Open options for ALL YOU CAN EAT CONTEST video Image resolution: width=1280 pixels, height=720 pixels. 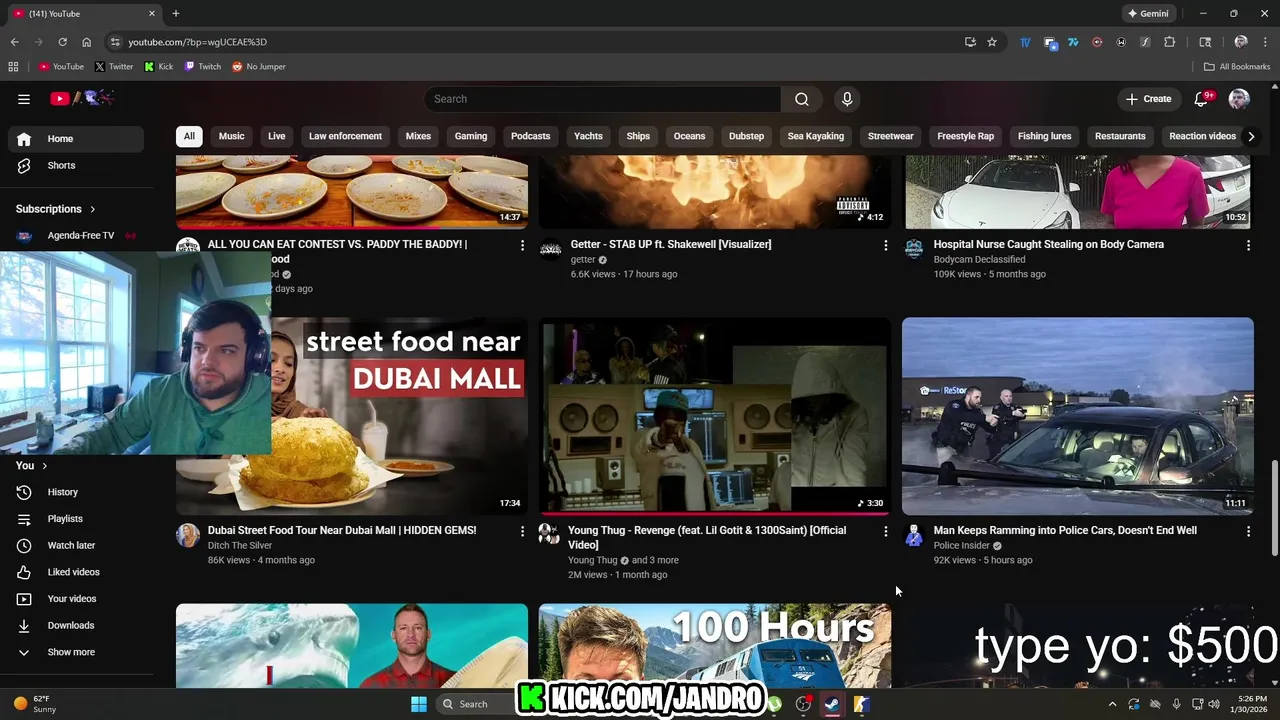522,245
